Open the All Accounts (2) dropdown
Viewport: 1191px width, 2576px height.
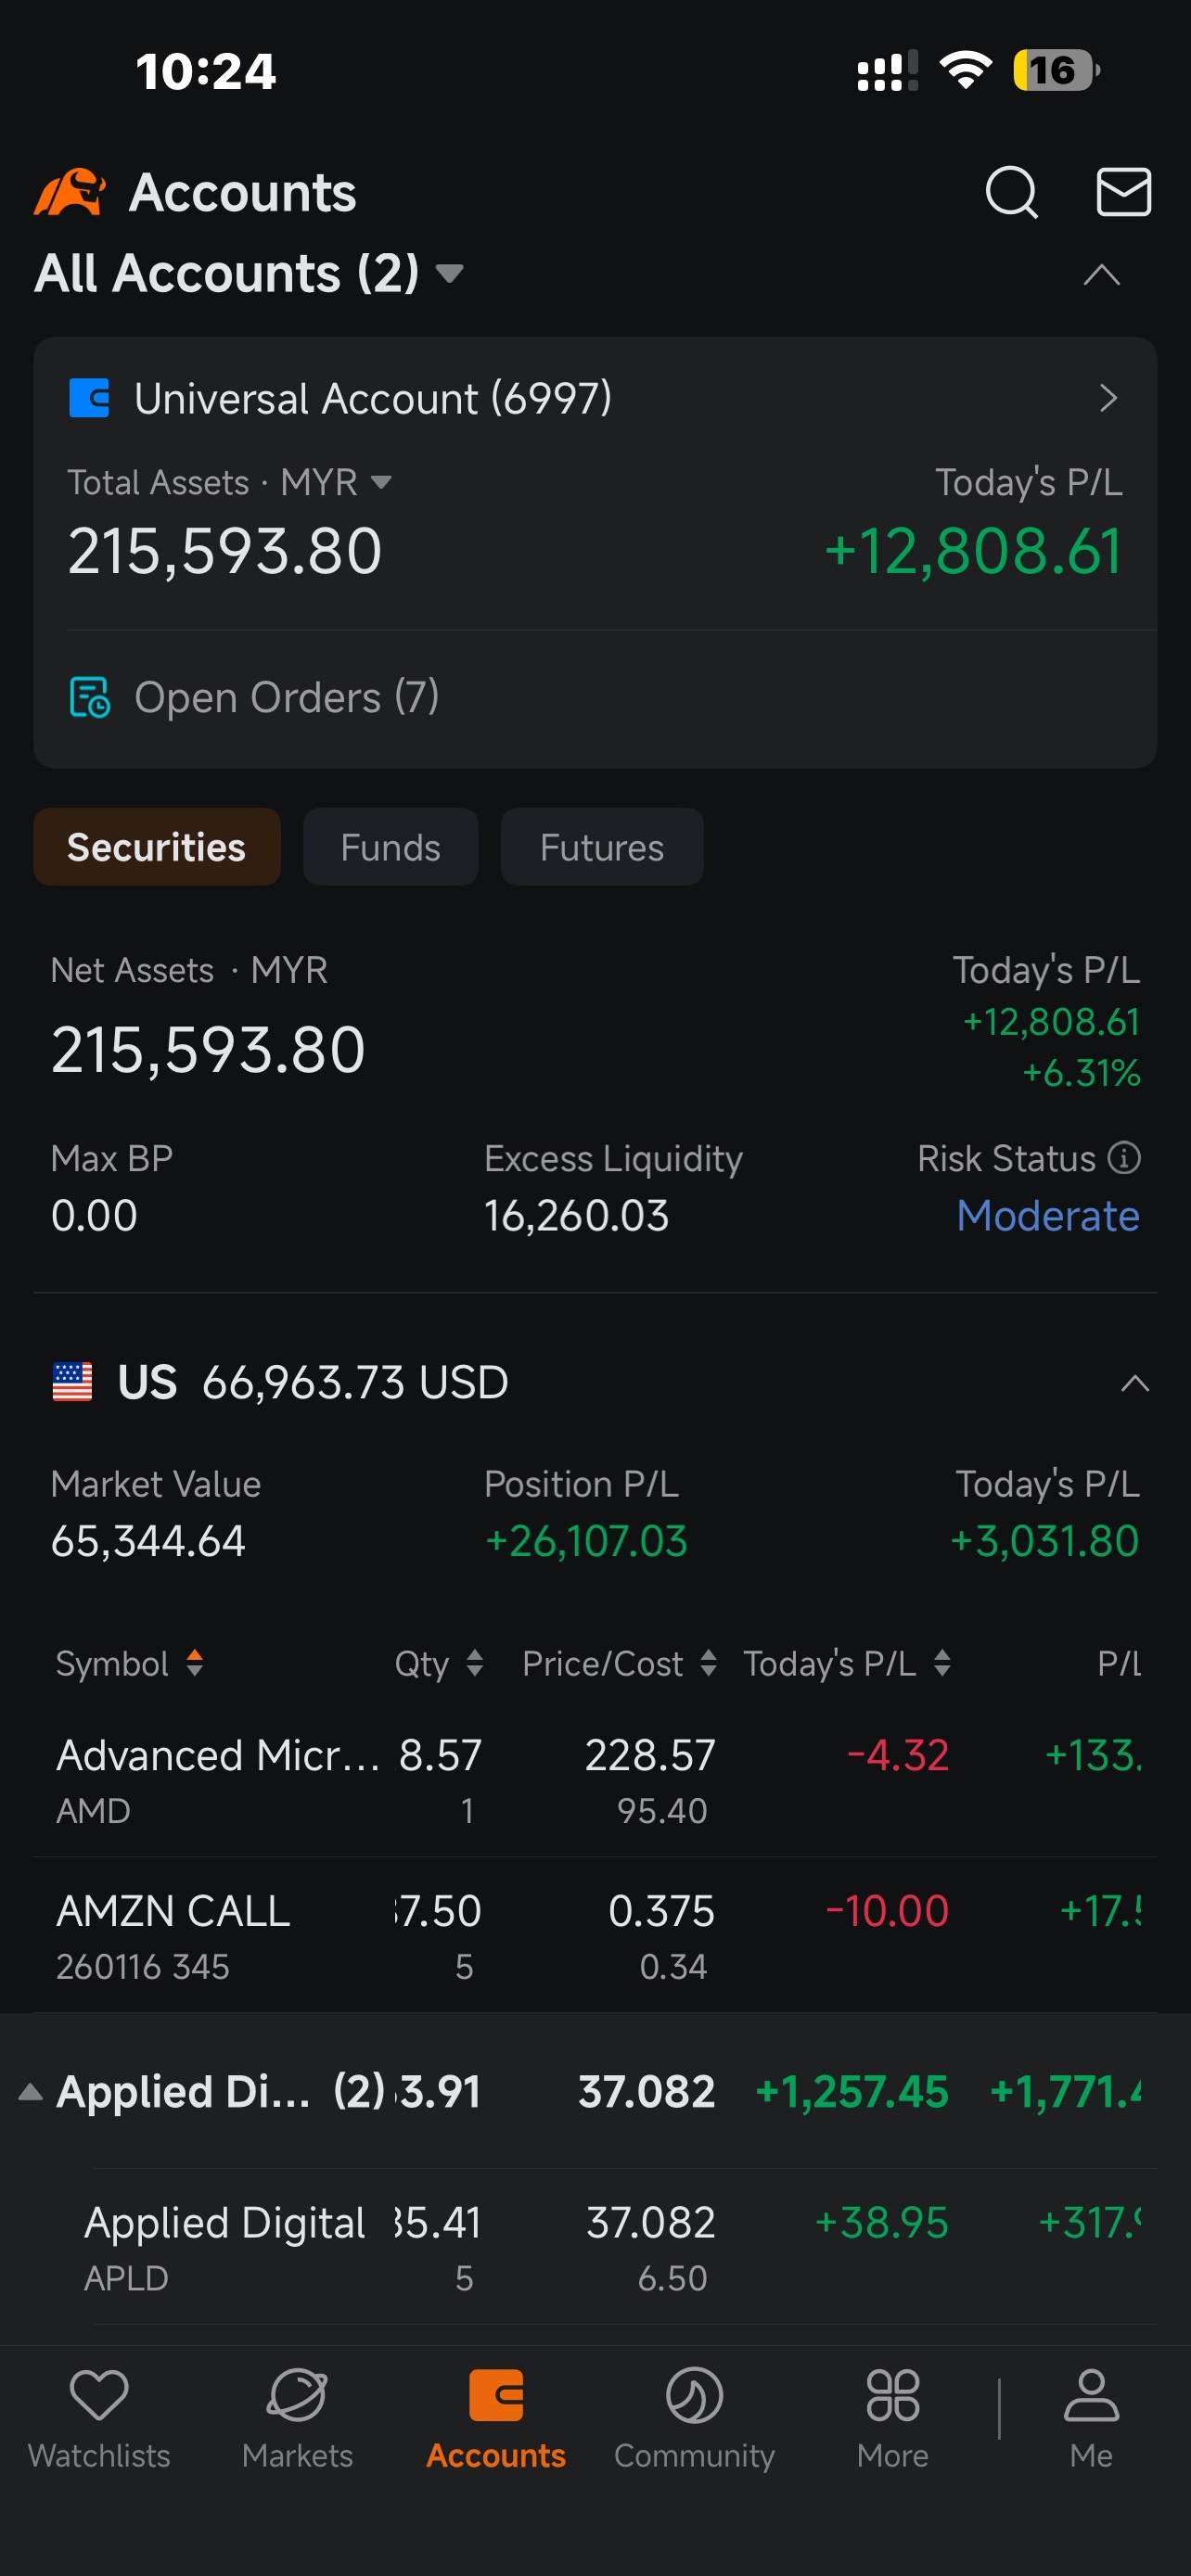pos(249,273)
